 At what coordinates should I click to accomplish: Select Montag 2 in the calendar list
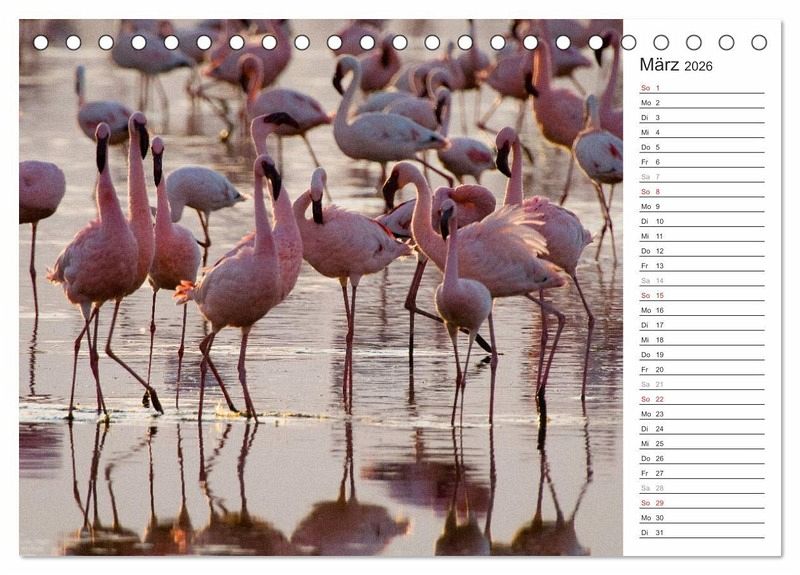701,103
